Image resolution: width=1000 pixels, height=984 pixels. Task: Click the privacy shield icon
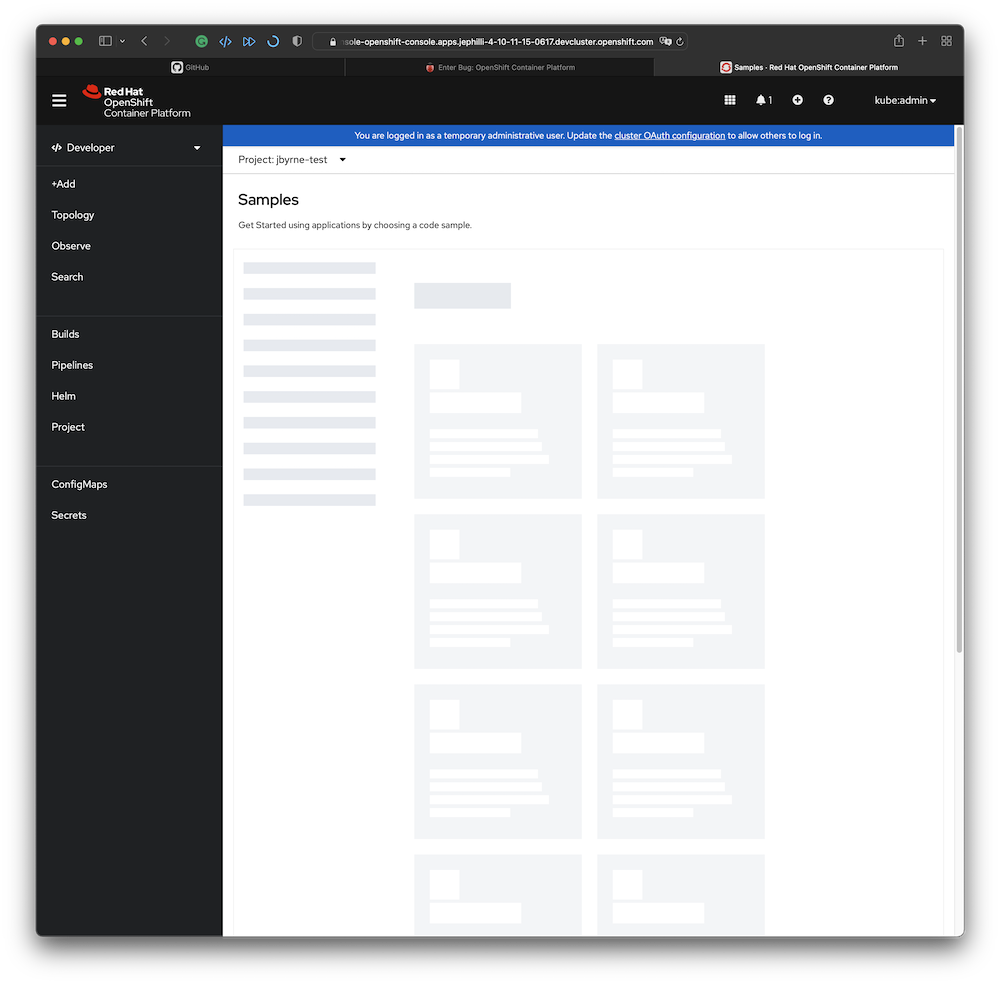pos(297,41)
